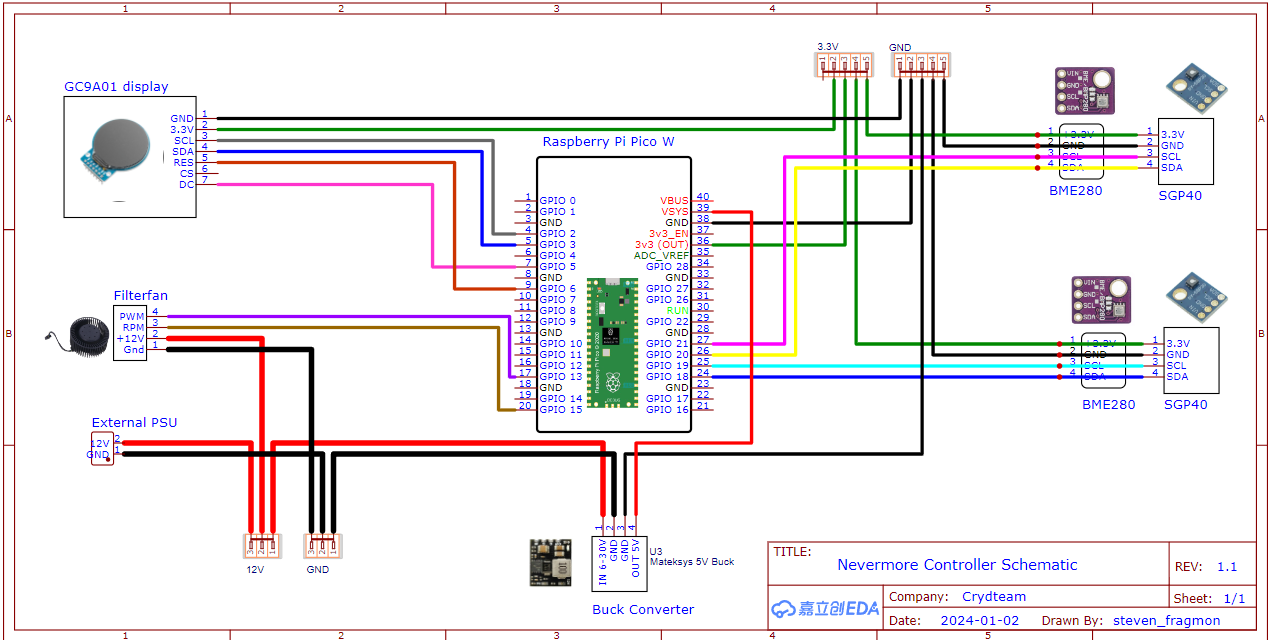Select the "Filterfan" component label

tap(141, 295)
